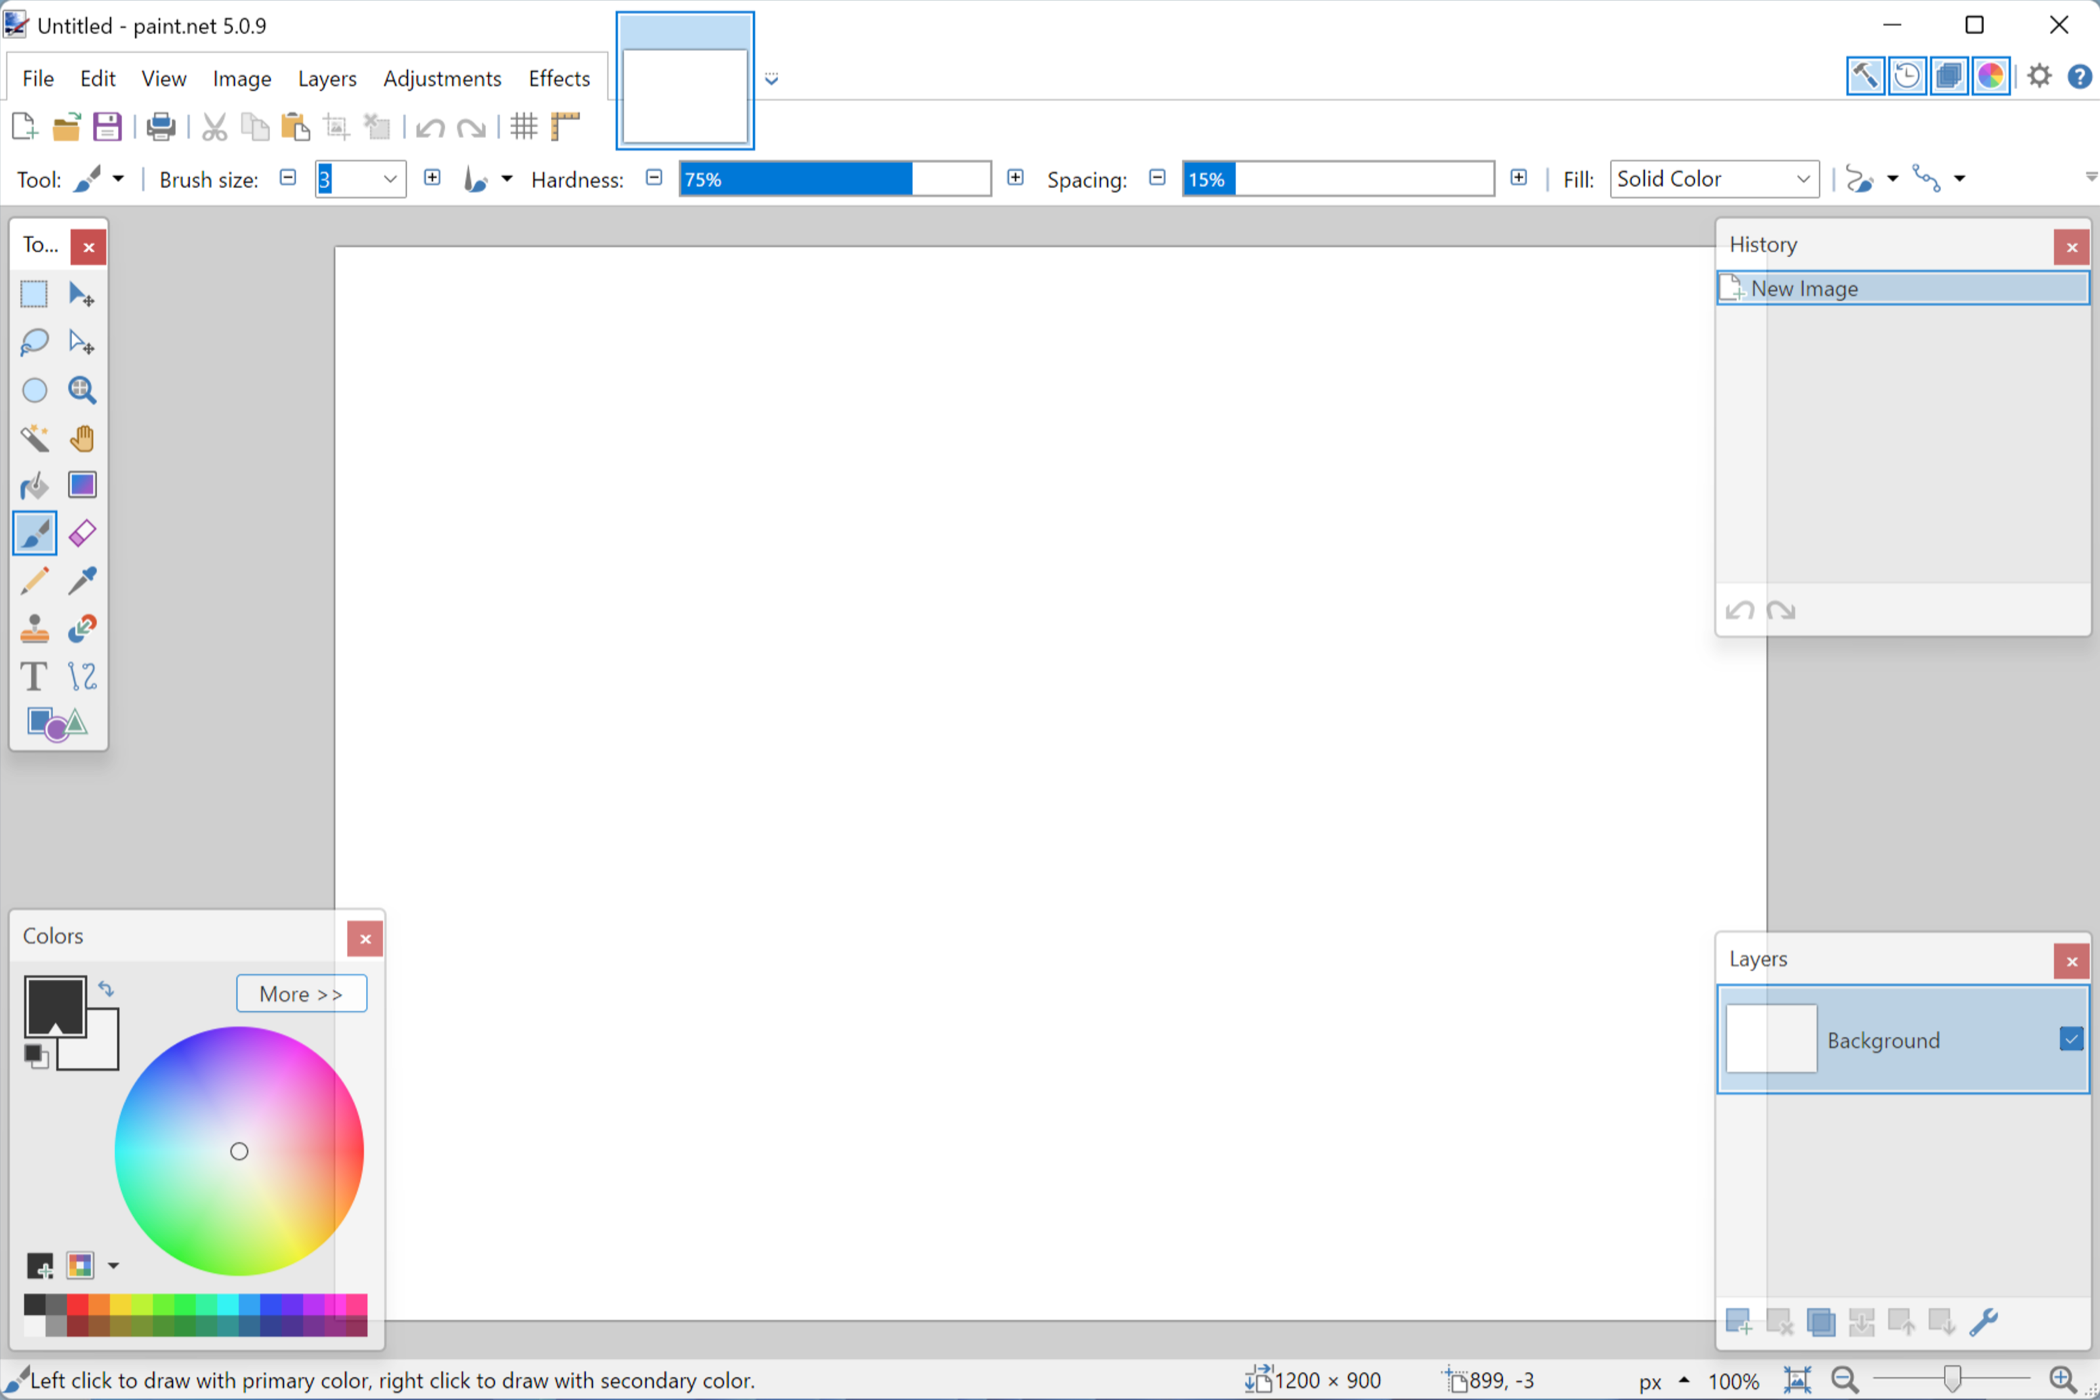
Task: Click the More >> button
Action: [301, 994]
